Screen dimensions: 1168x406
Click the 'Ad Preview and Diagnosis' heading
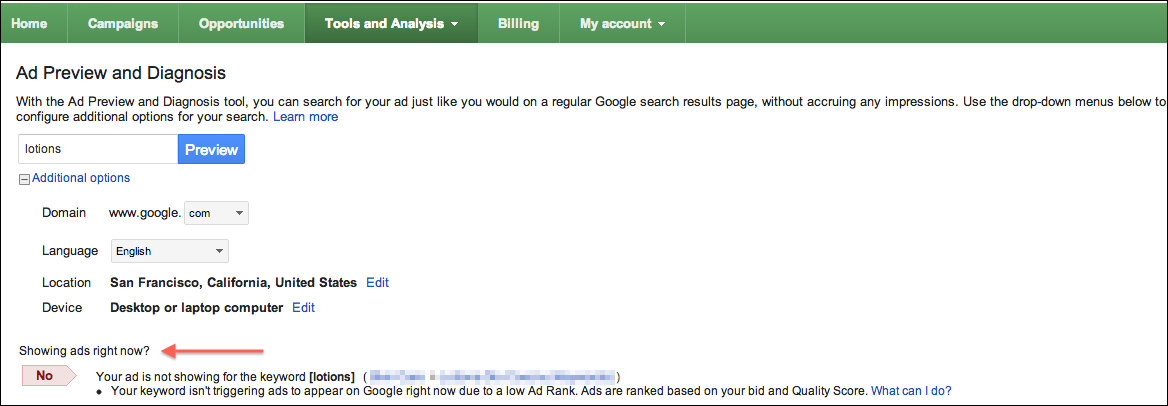[121, 73]
